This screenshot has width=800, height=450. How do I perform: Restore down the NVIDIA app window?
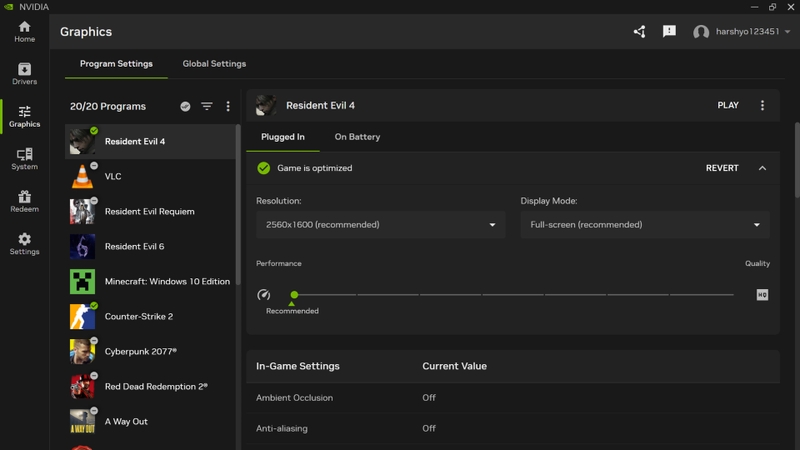coord(772,7)
